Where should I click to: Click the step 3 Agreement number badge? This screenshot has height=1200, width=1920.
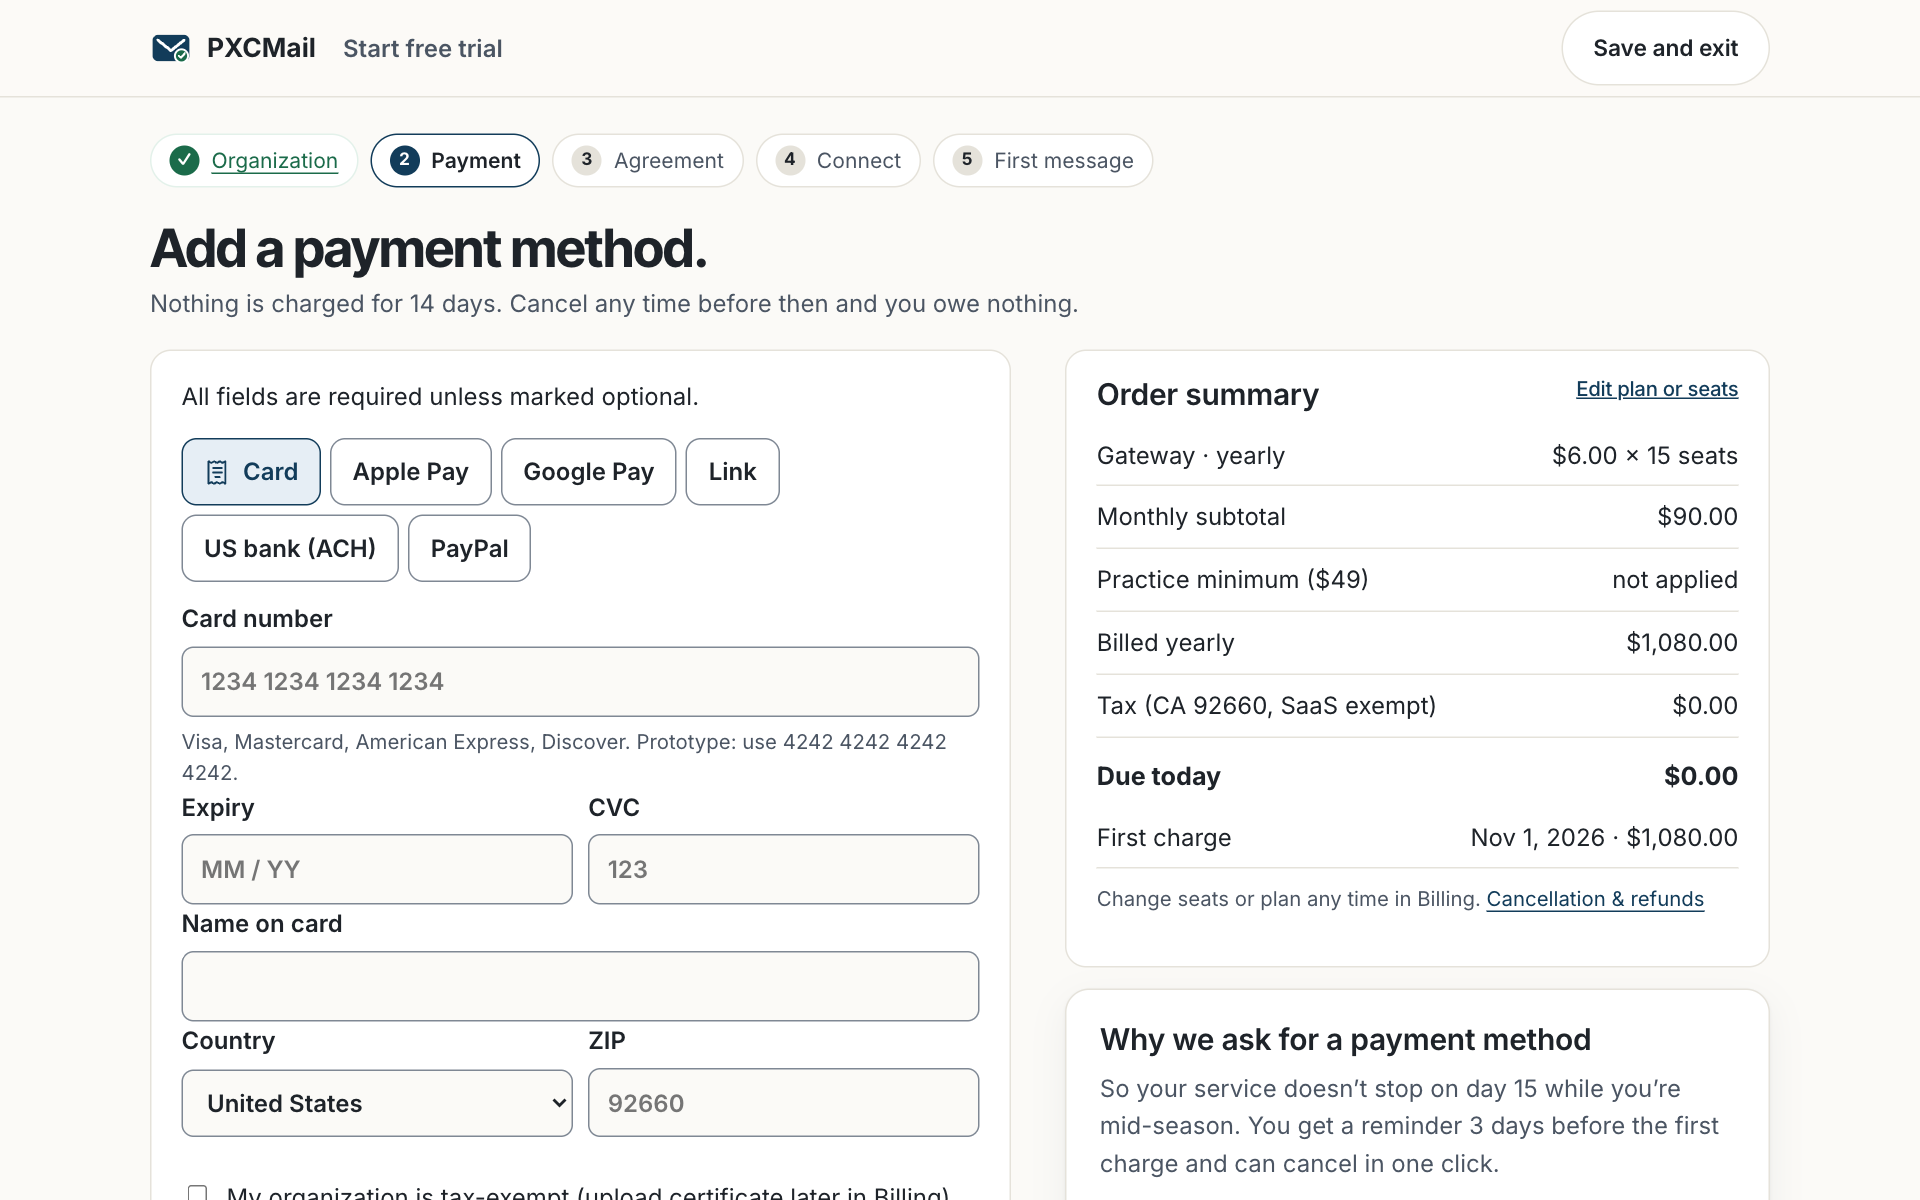tap(587, 160)
